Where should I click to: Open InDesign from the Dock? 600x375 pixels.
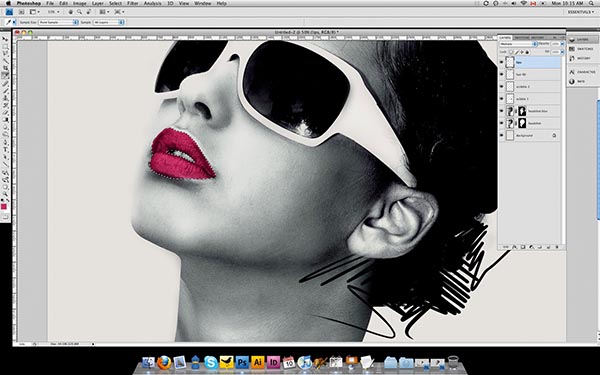tap(274, 362)
